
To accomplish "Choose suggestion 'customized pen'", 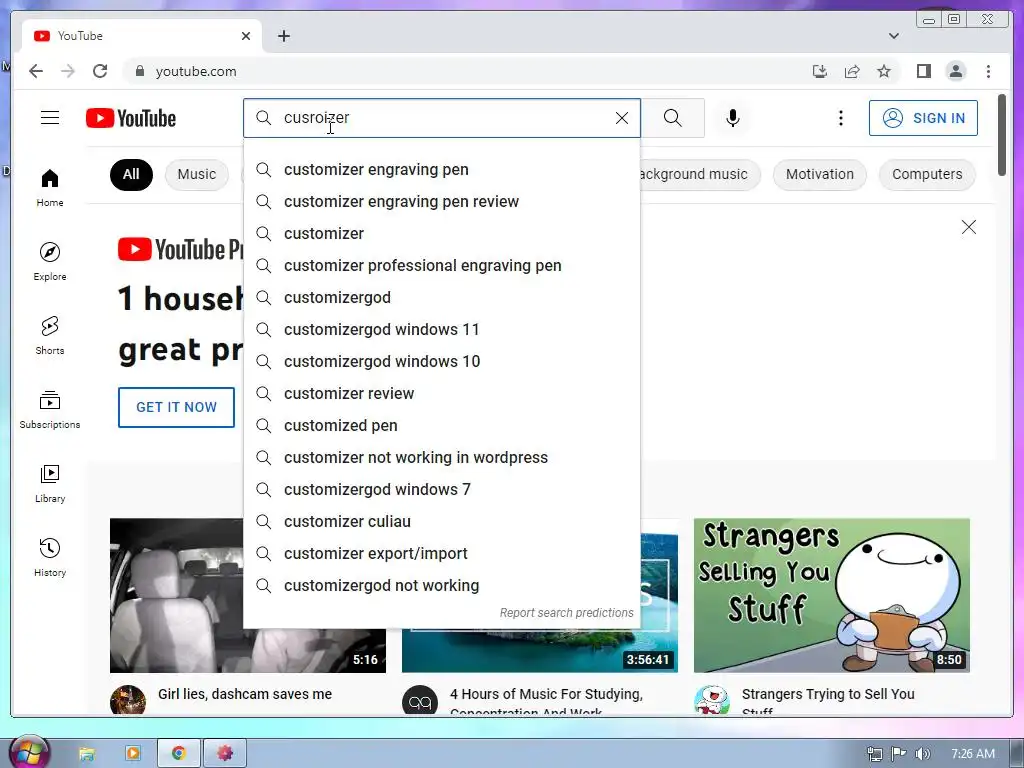I will pyautogui.click(x=442, y=425).
